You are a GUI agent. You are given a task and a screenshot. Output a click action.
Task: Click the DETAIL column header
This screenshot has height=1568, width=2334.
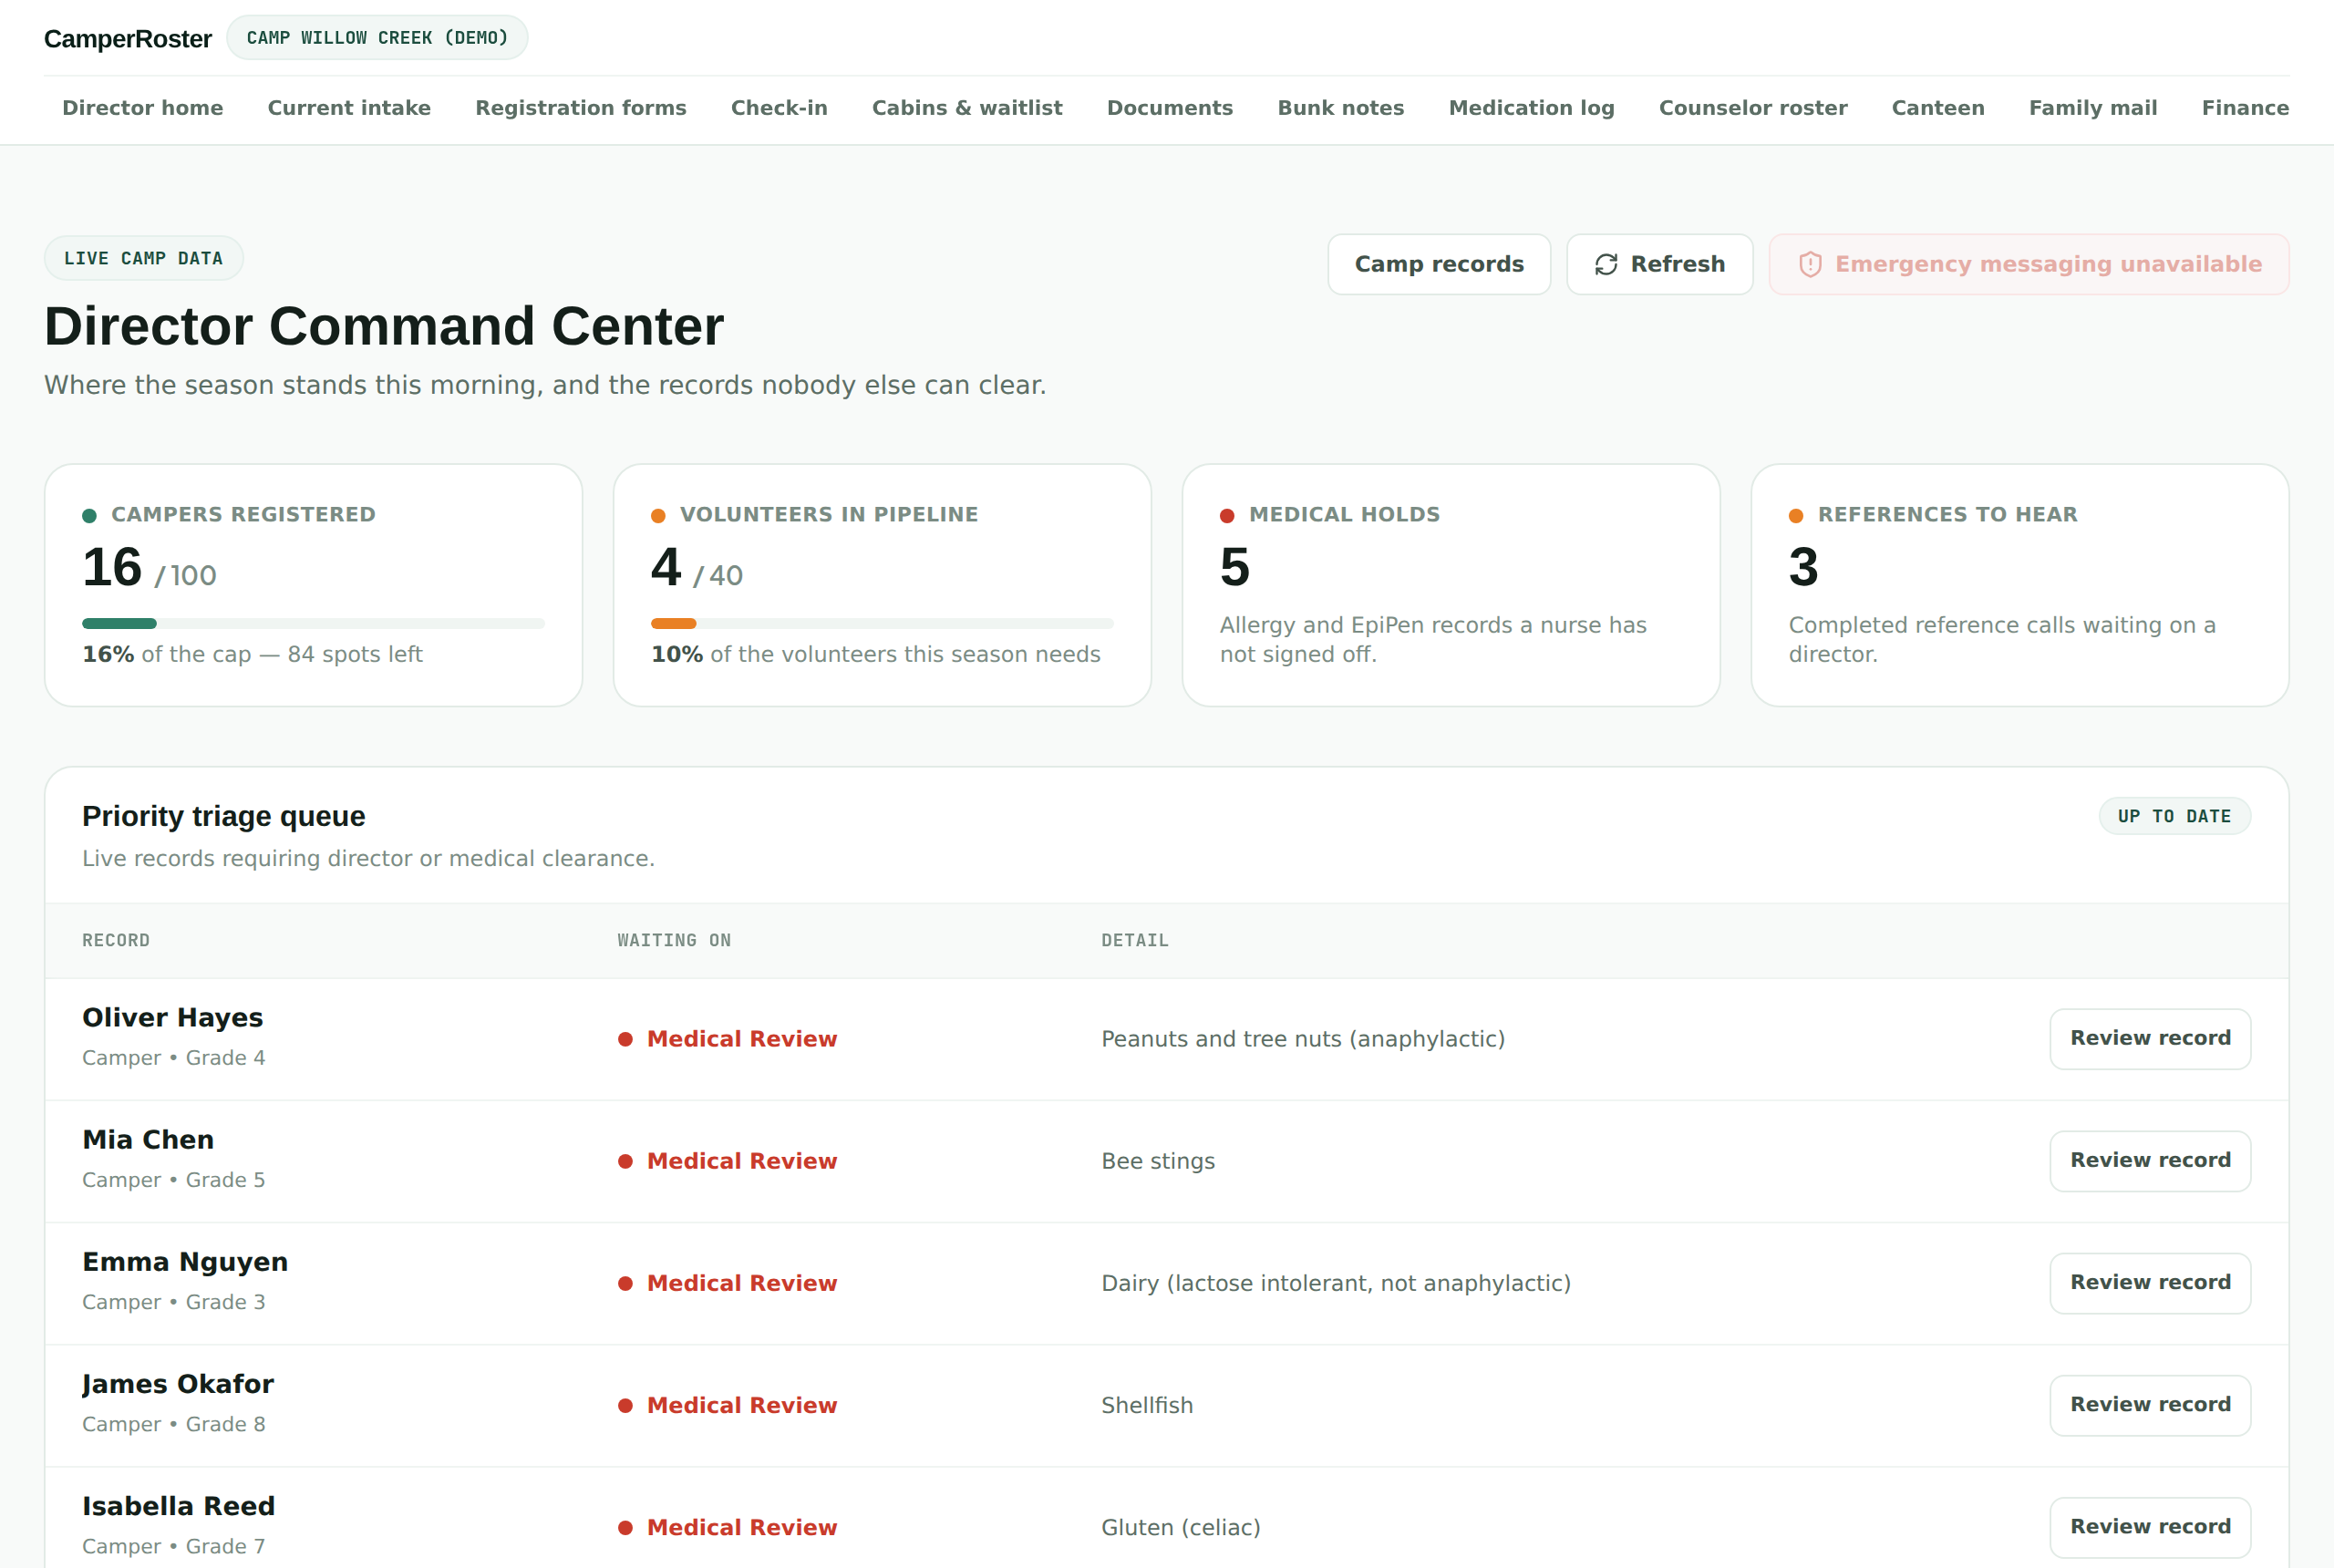(x=1135, y=940)
